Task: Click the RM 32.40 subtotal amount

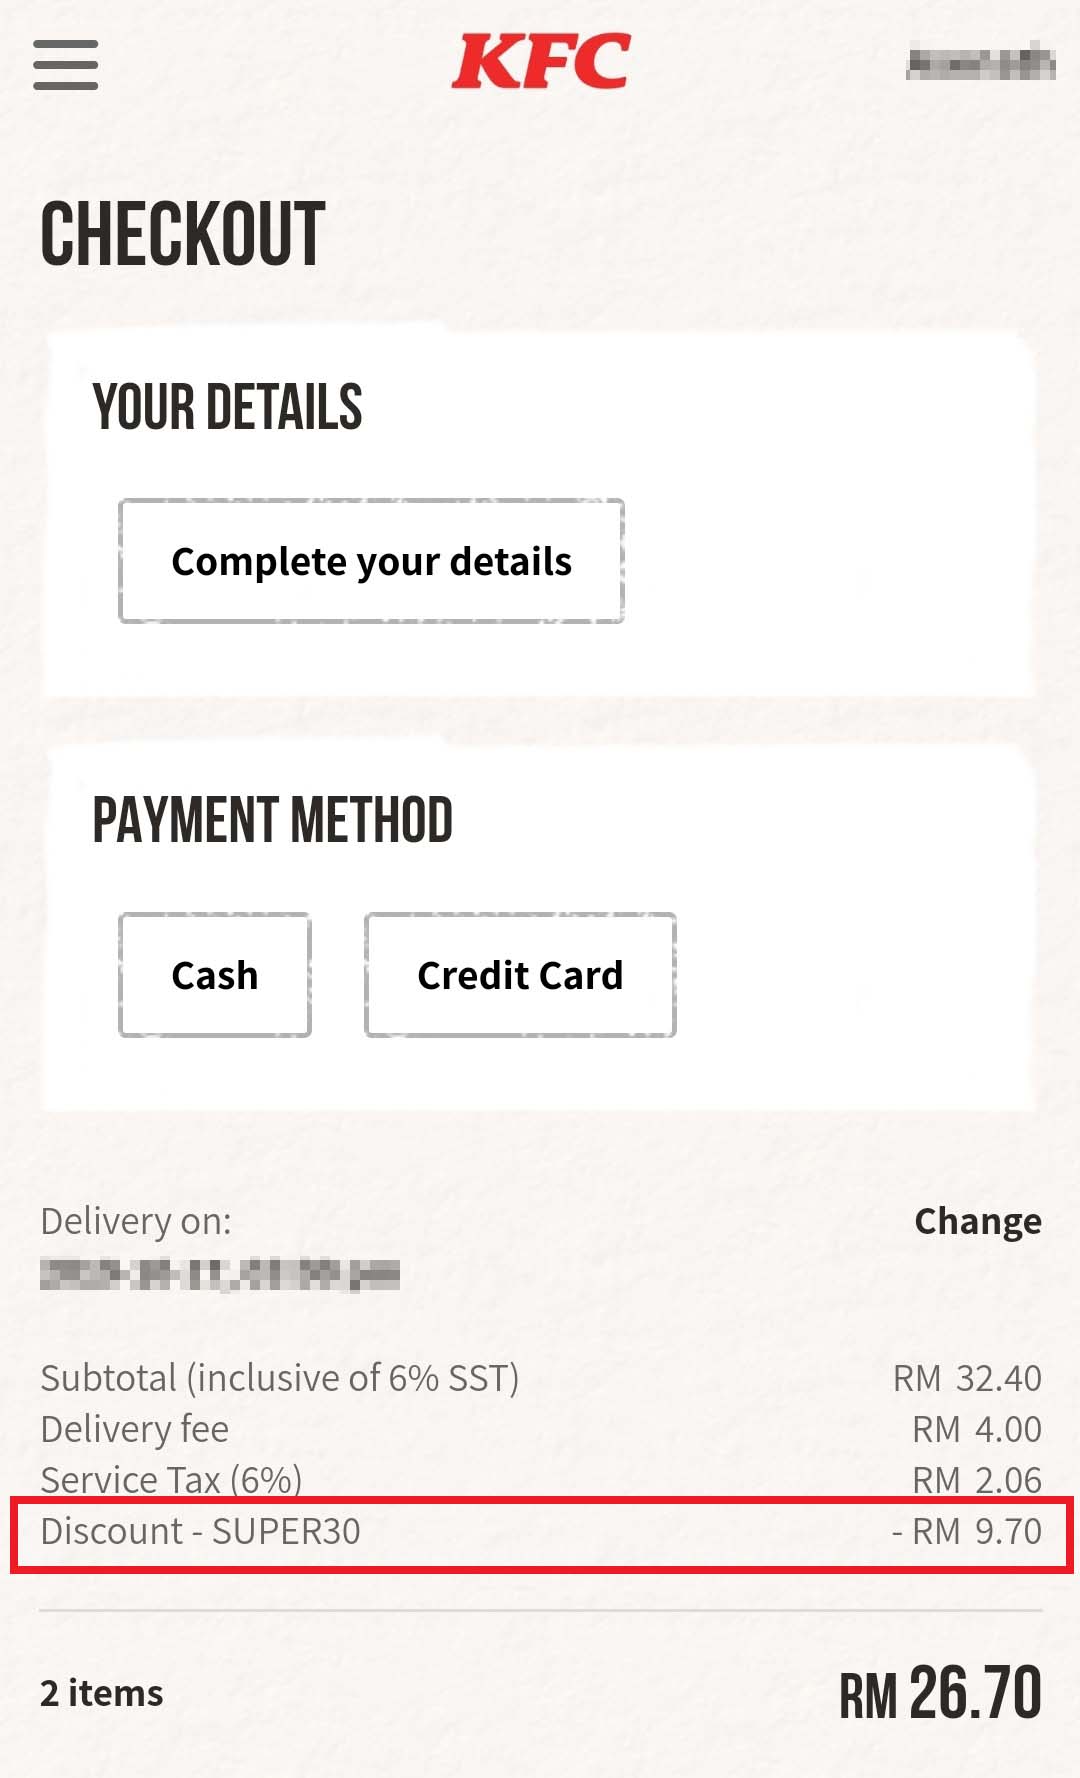Action: [967, 1378]
